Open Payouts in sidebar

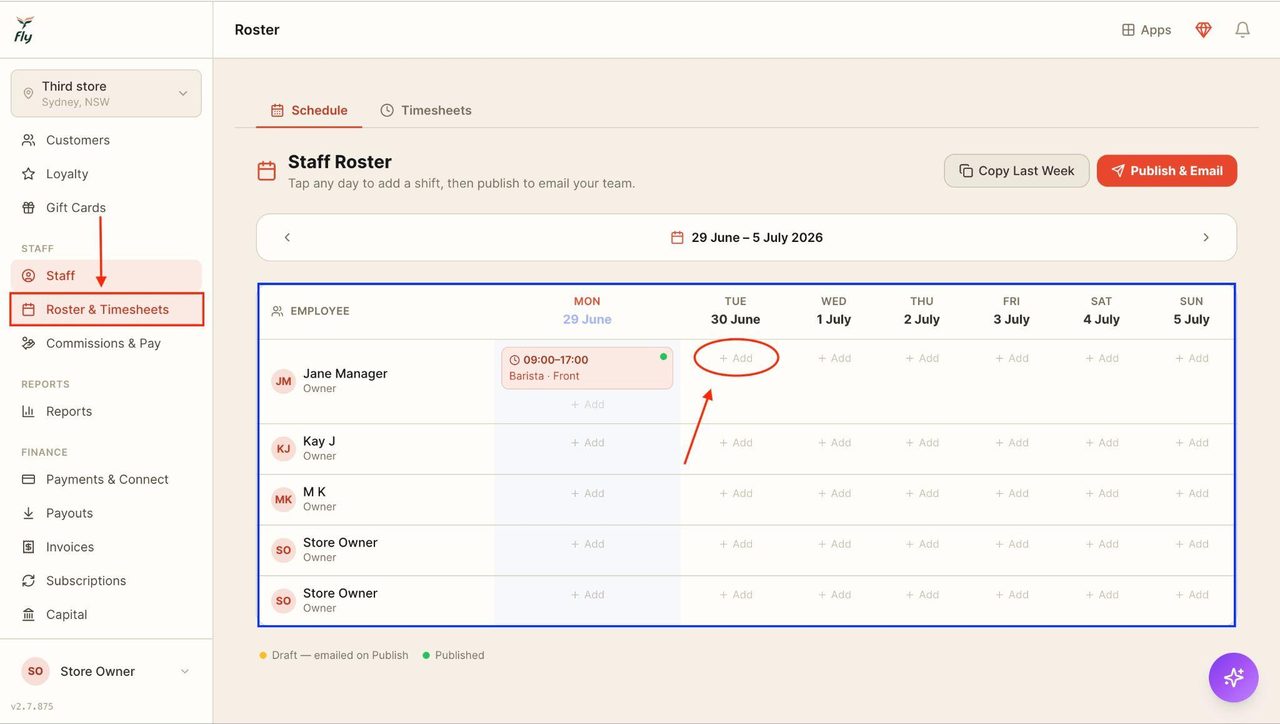click(x=106, y=513)
